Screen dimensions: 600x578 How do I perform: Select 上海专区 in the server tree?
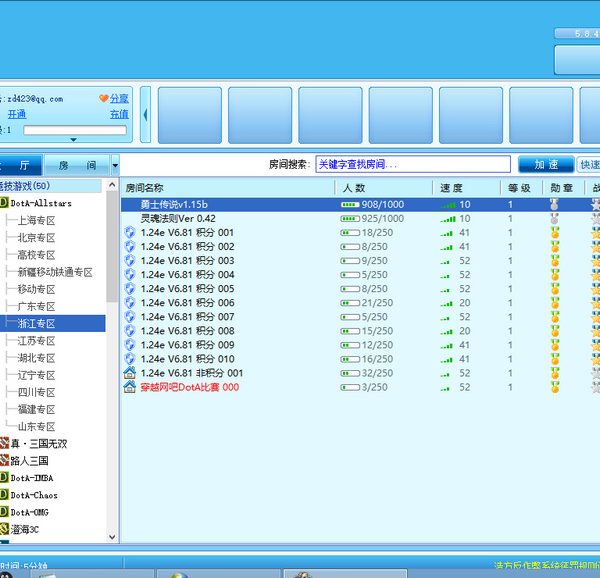click(x=36, y=221)
